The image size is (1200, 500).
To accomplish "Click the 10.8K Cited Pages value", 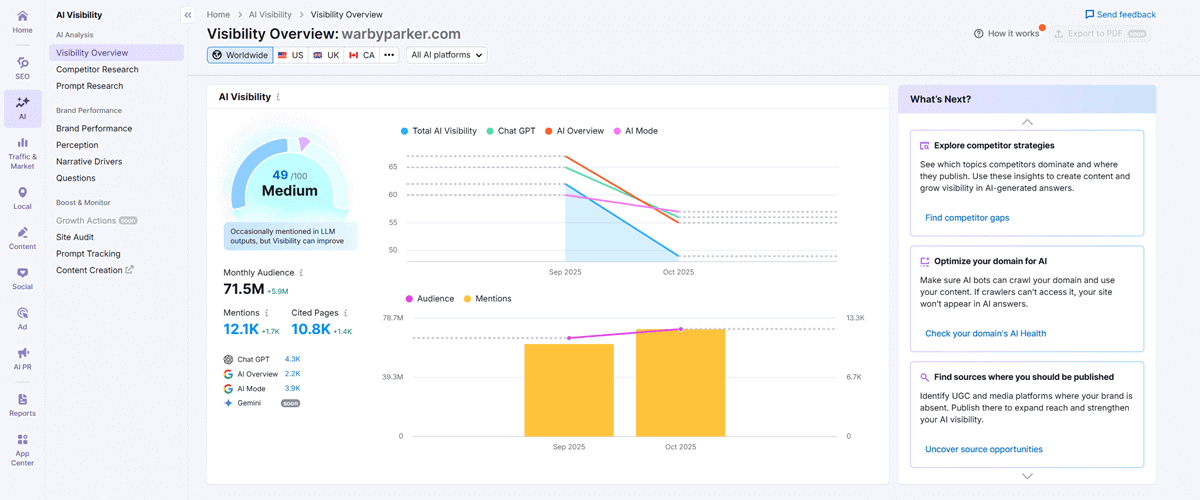I will (x=311, y=330).
